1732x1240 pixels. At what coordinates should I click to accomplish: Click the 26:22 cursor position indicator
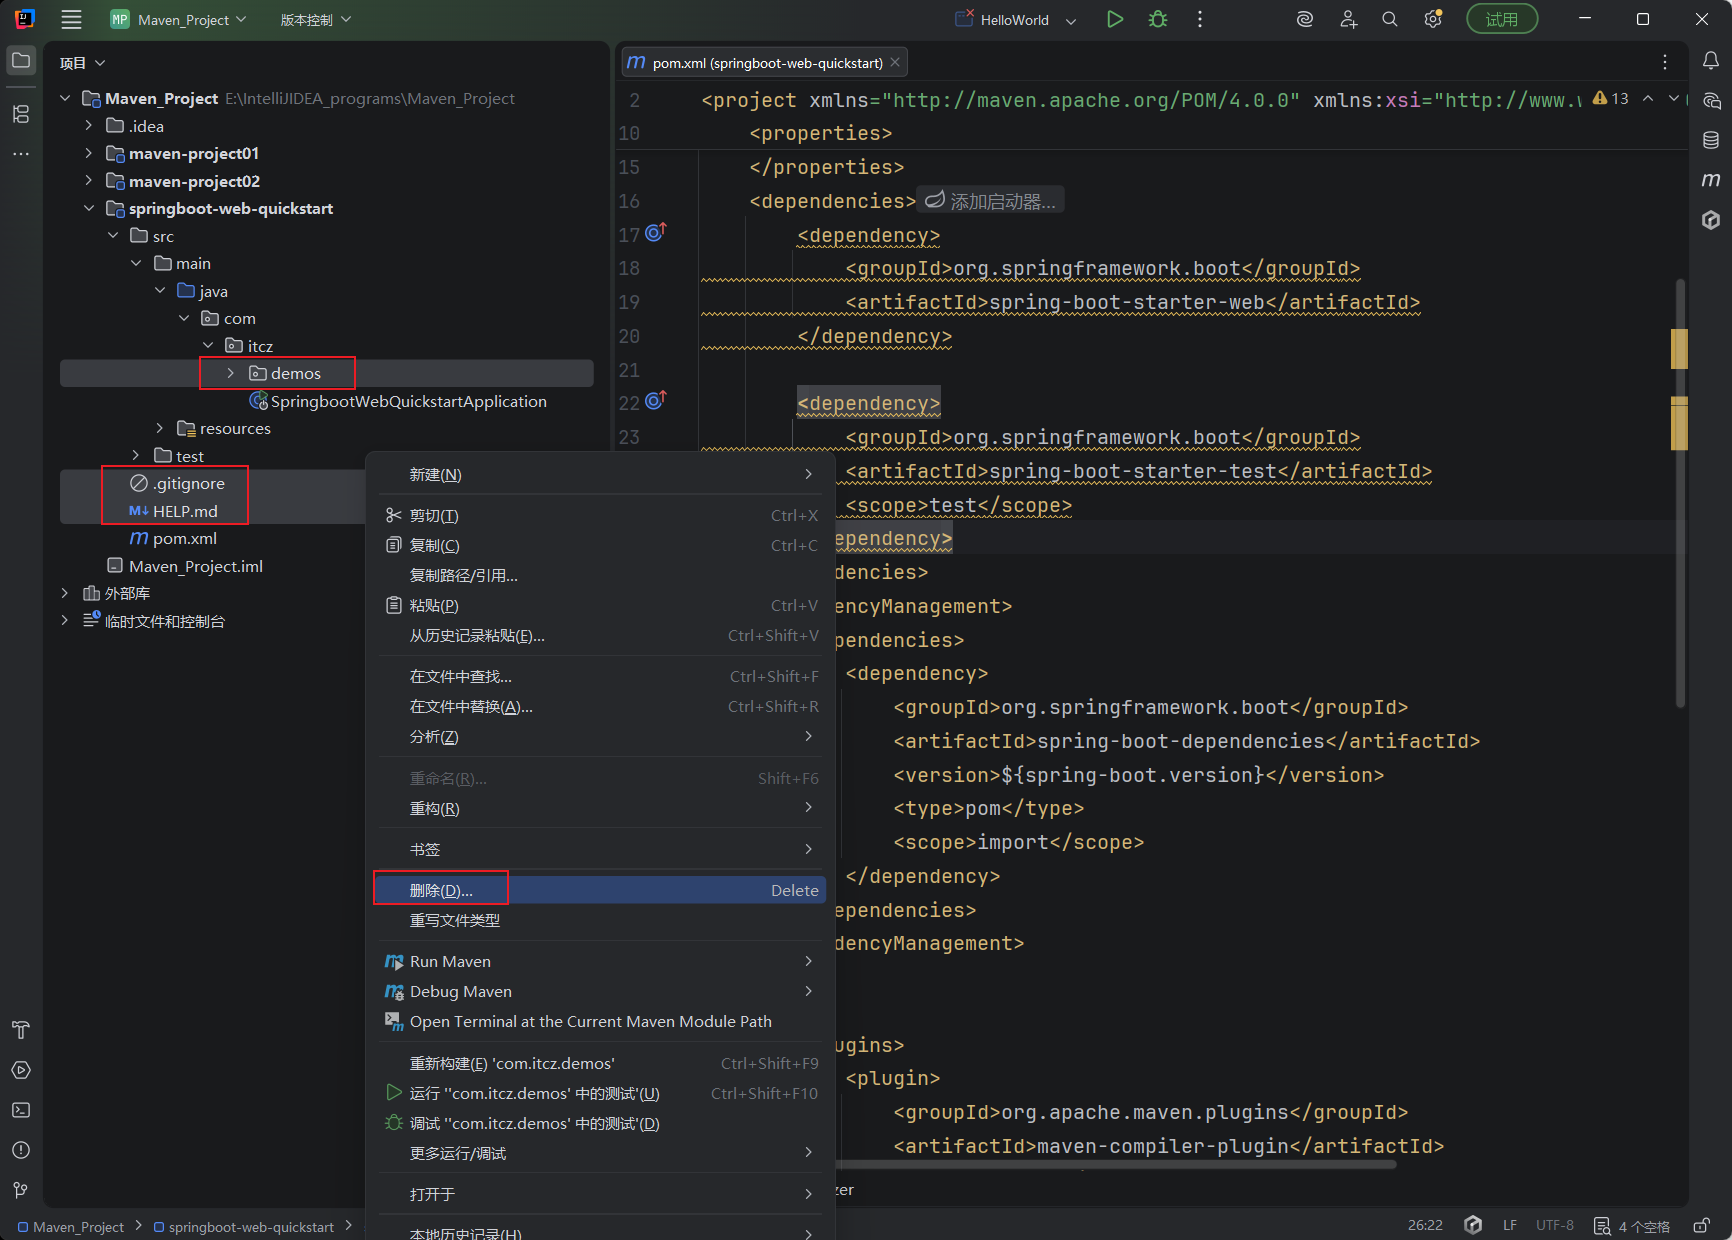coord(1425,1226)
